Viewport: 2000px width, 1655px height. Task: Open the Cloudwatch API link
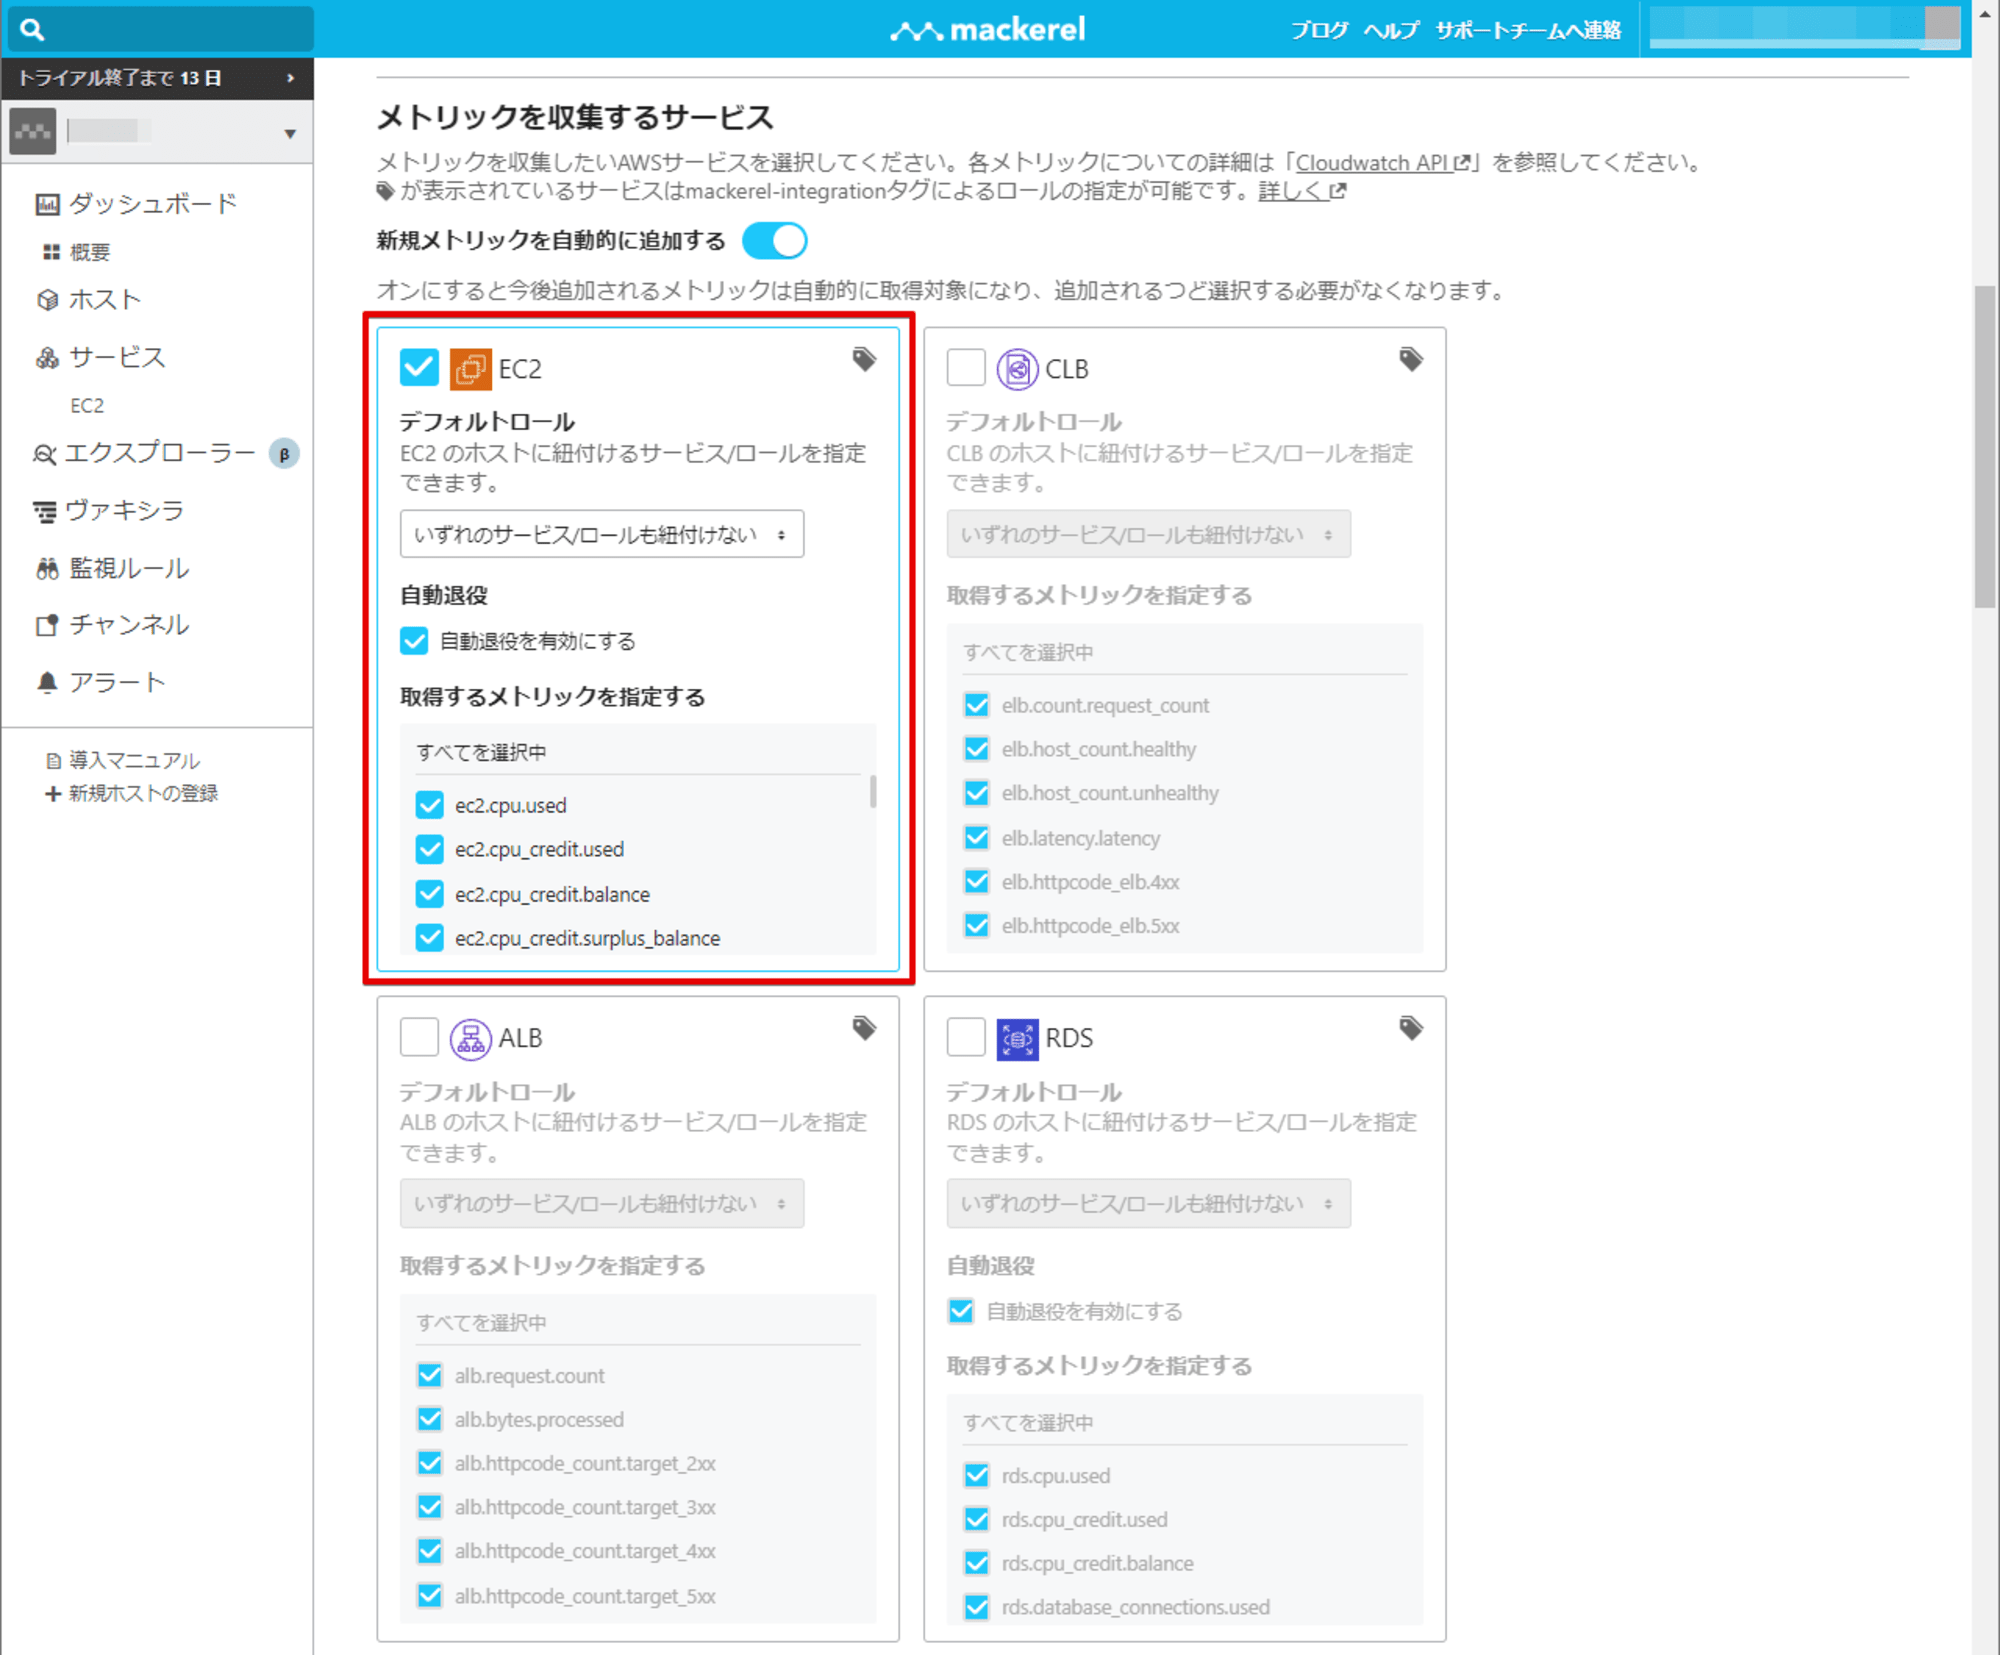click(x=1383, y=162)
